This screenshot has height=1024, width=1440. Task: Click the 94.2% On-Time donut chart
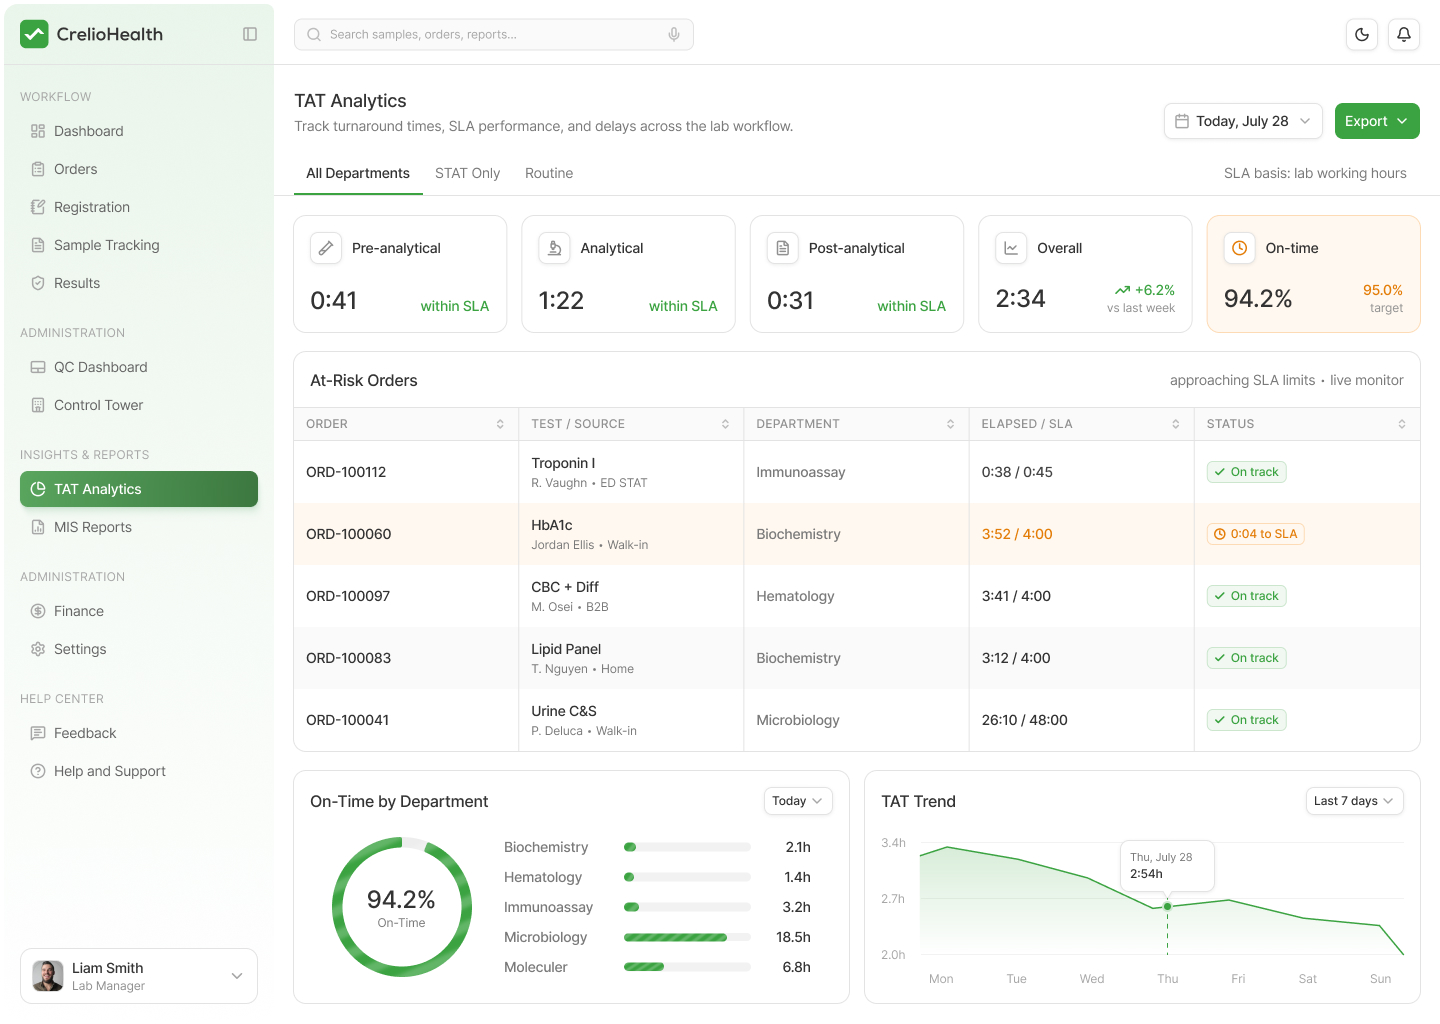point(401,907)
